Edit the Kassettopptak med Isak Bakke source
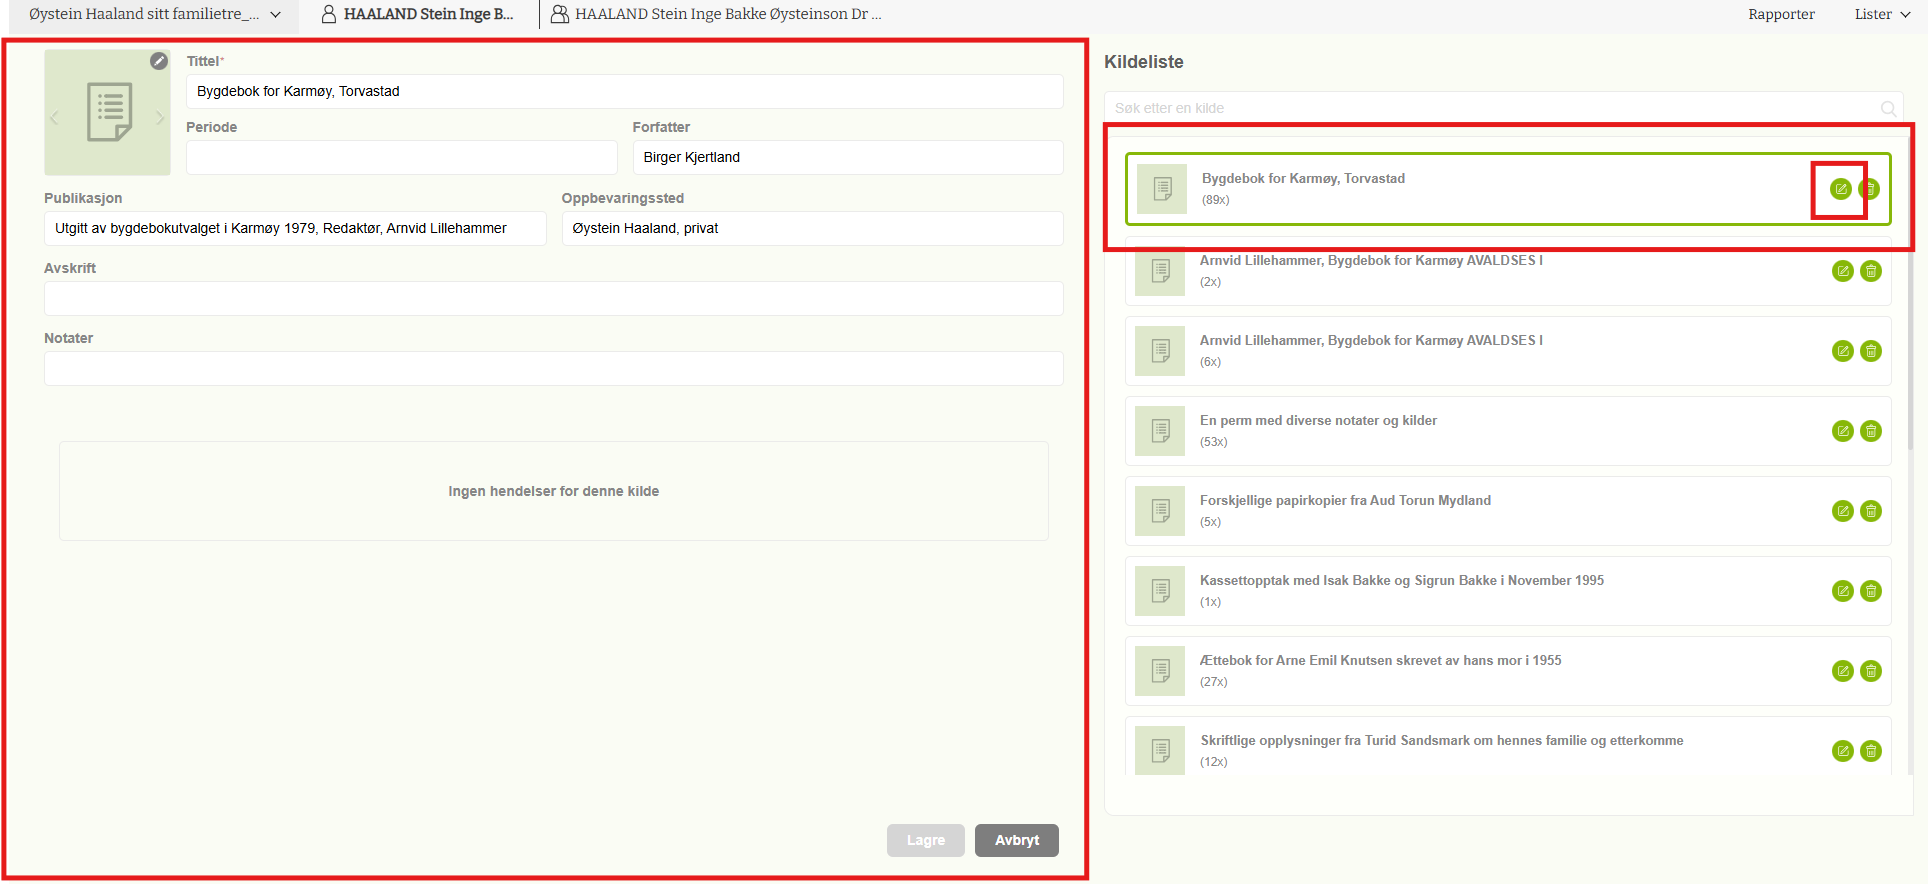The image size is (1928, 884). click(1842, 591)
